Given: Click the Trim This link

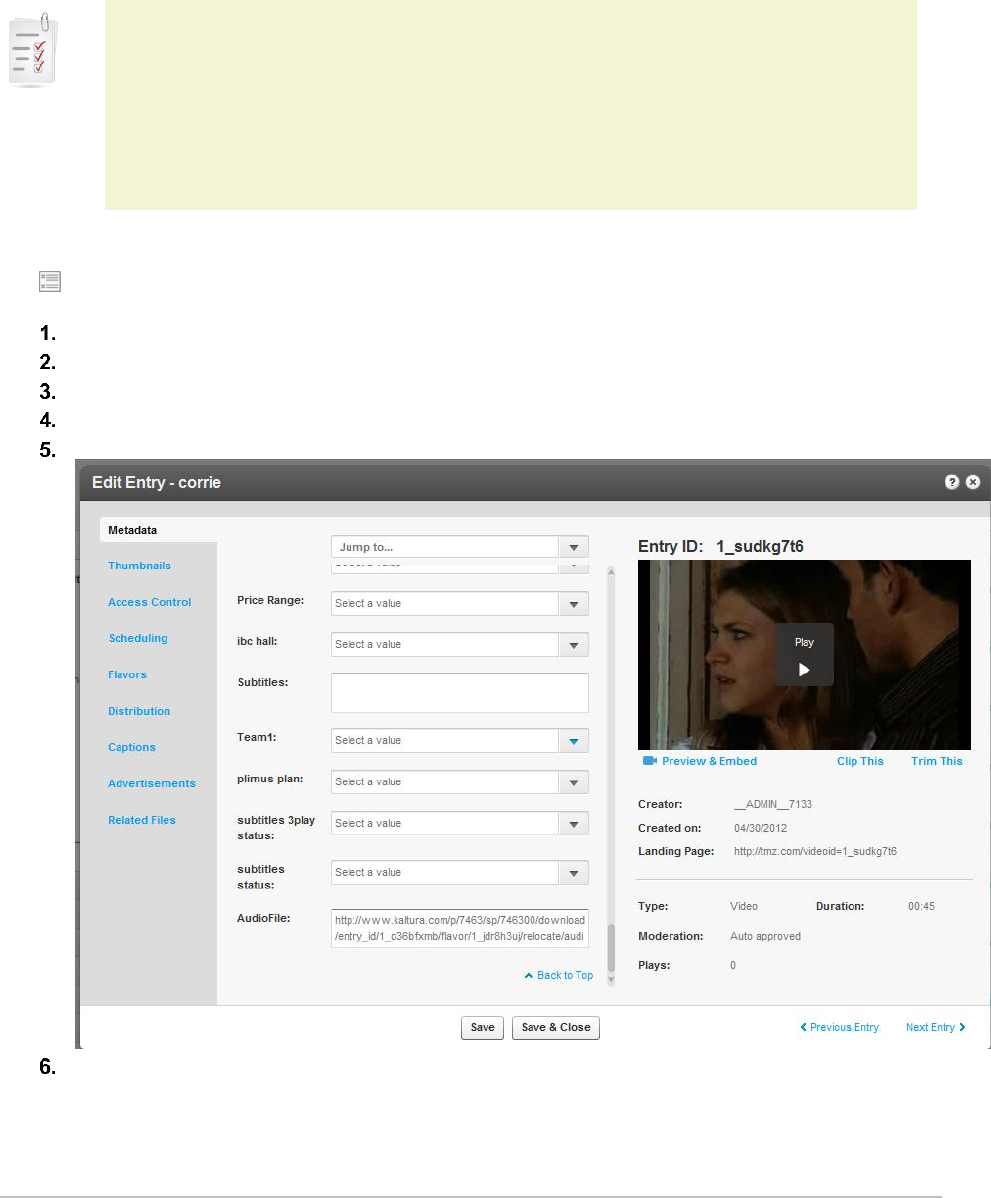Looking at the screenshot, I should pyautogui.click(x=937, y=761).
